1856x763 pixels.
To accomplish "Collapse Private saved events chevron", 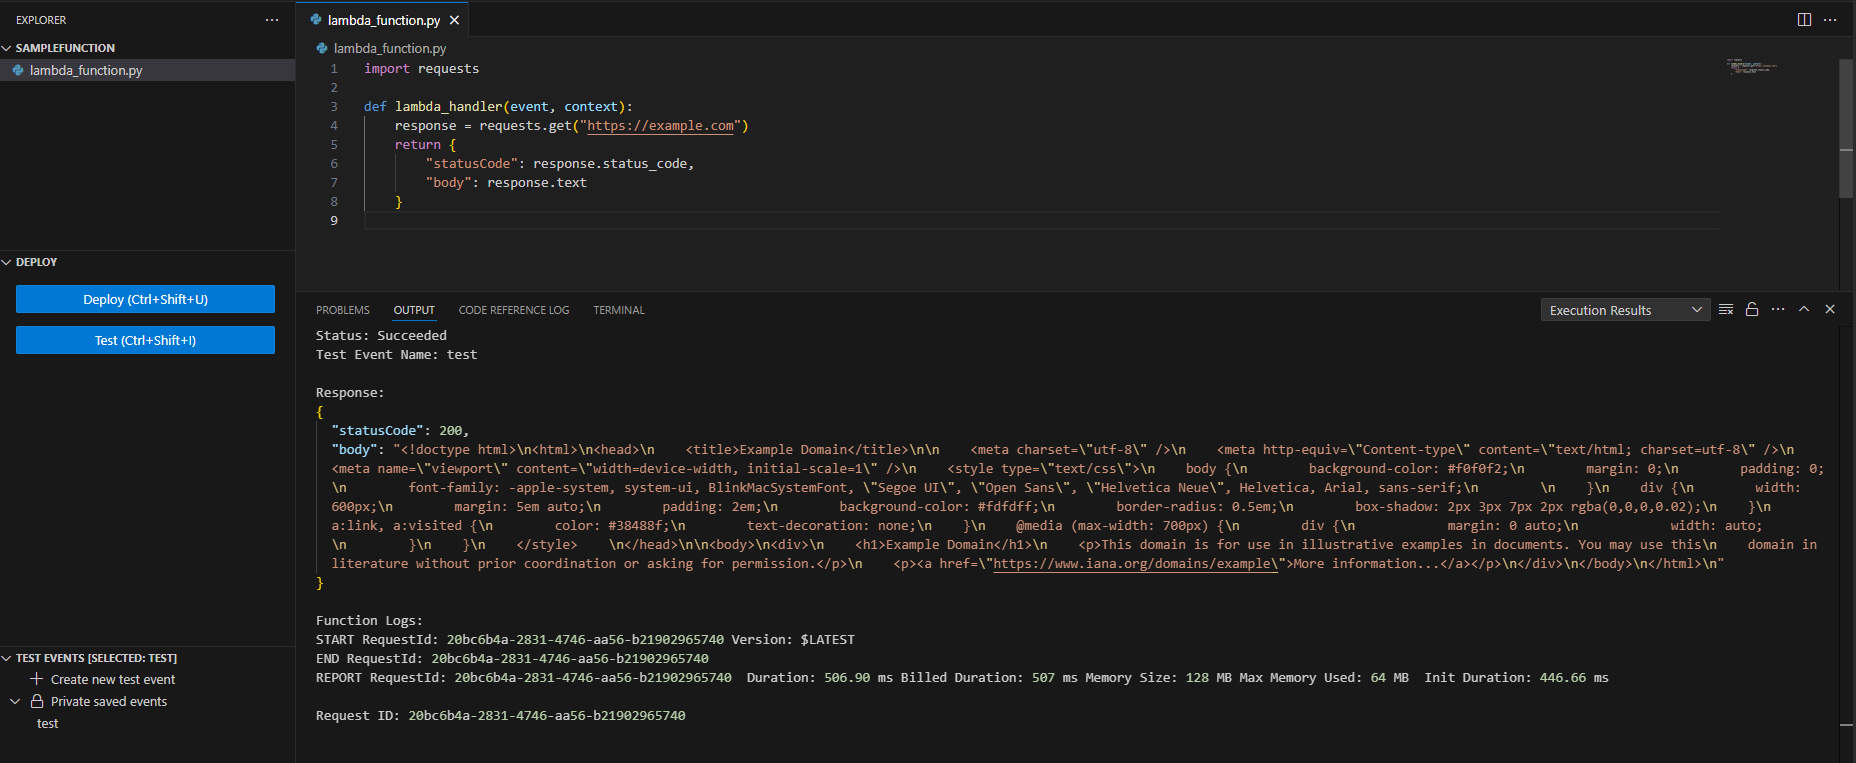I will tap(15, 701).
